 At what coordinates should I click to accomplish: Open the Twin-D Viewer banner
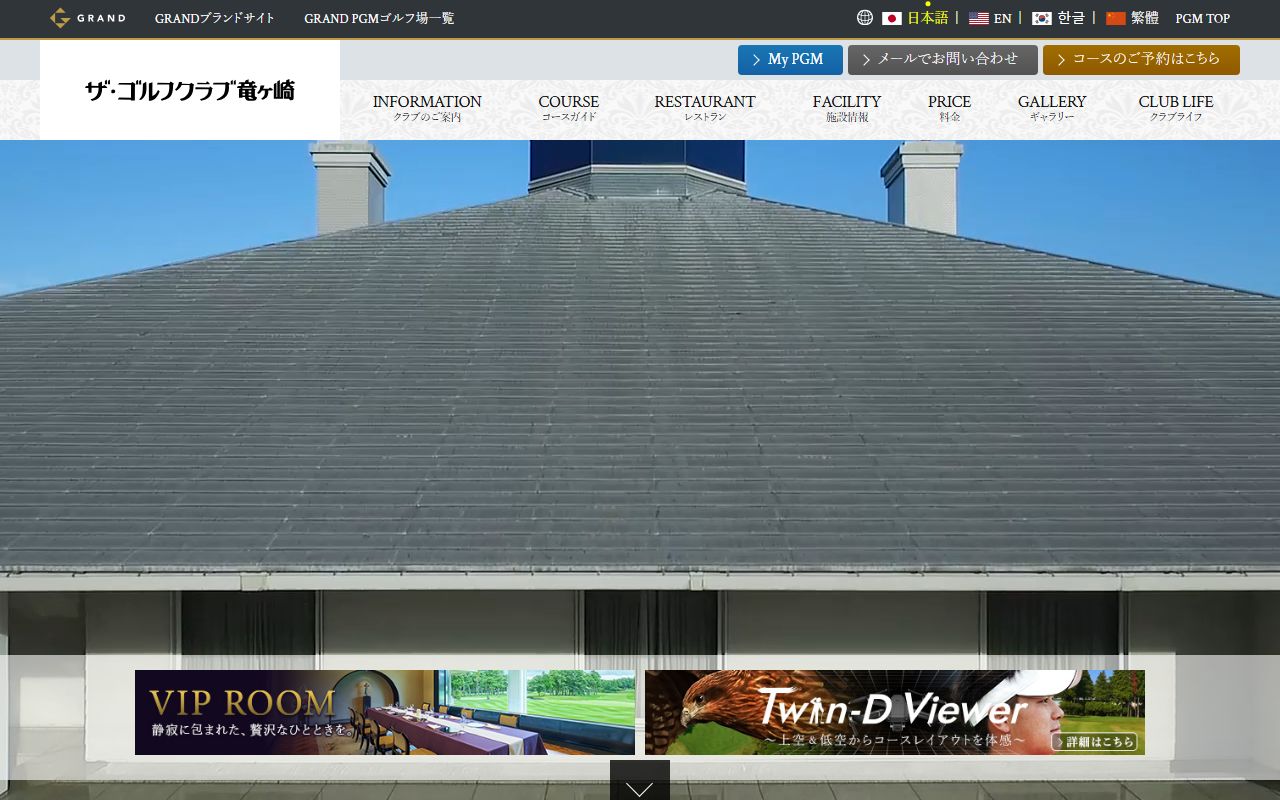(x=895, y=712)
